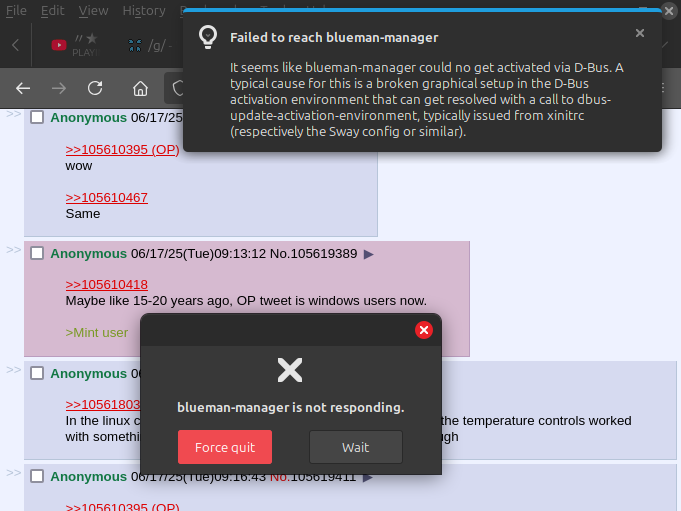Dismiss the Failed to reach blueman-manager notification
Screen dimensions: 681x511
point(640,33)
